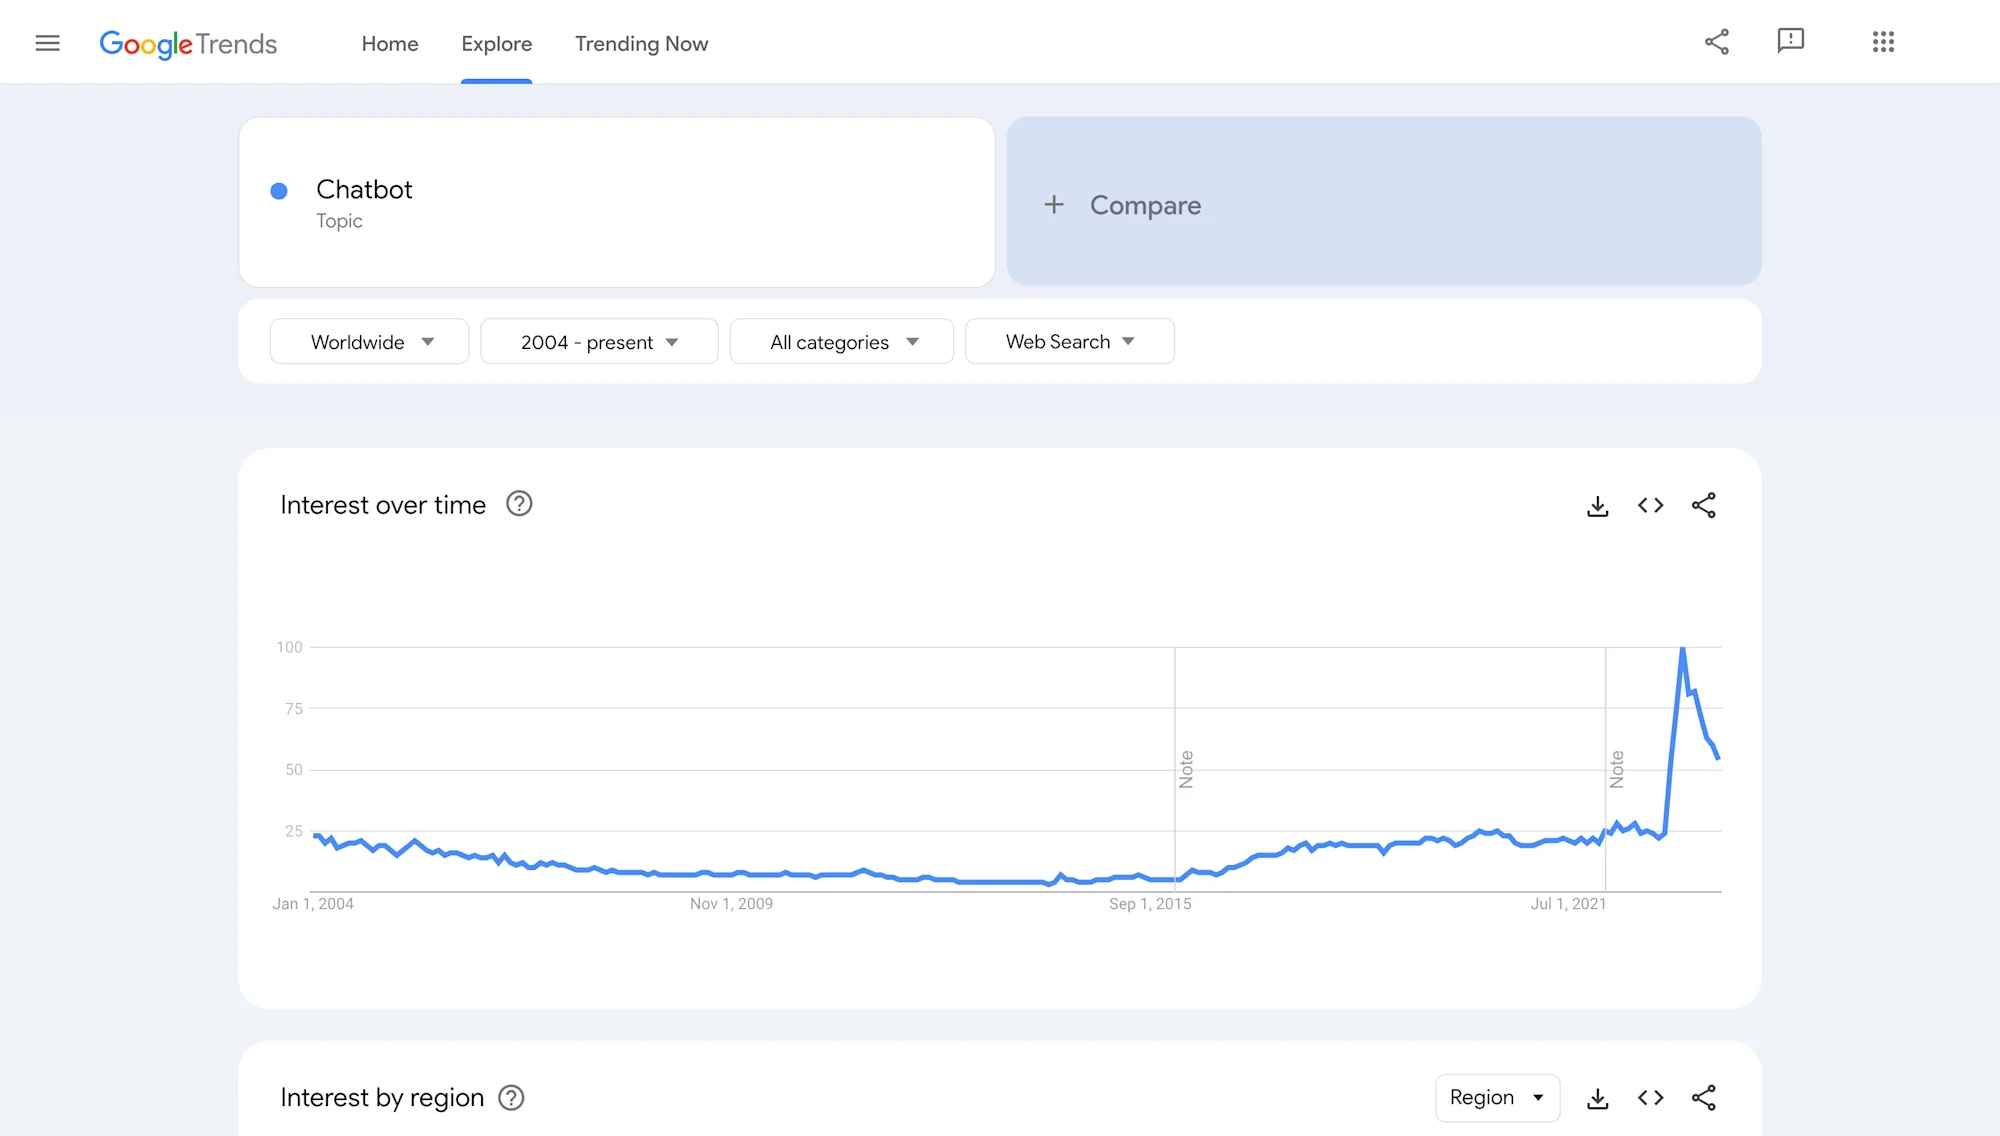
Task: Download Interest over time CSV
Action: tap(1598, 506)
